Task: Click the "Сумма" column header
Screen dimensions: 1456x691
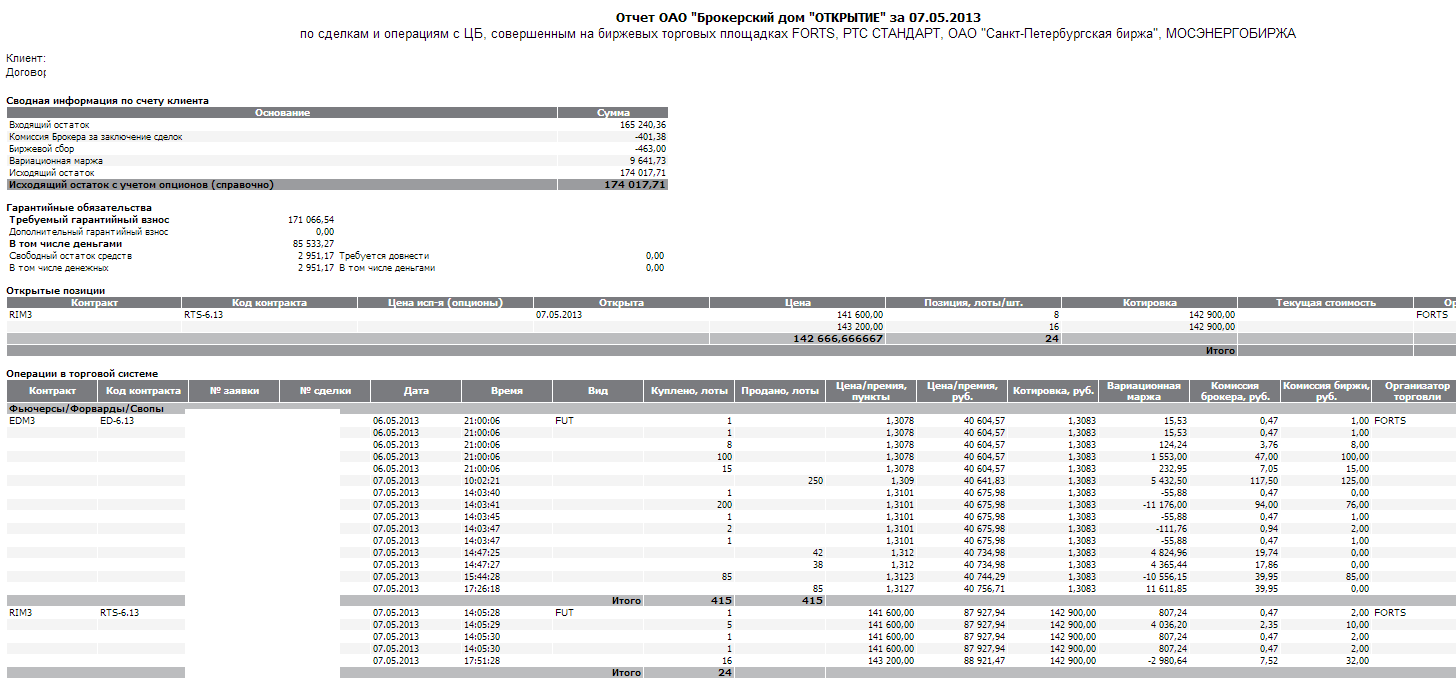Action: [612, 113]
